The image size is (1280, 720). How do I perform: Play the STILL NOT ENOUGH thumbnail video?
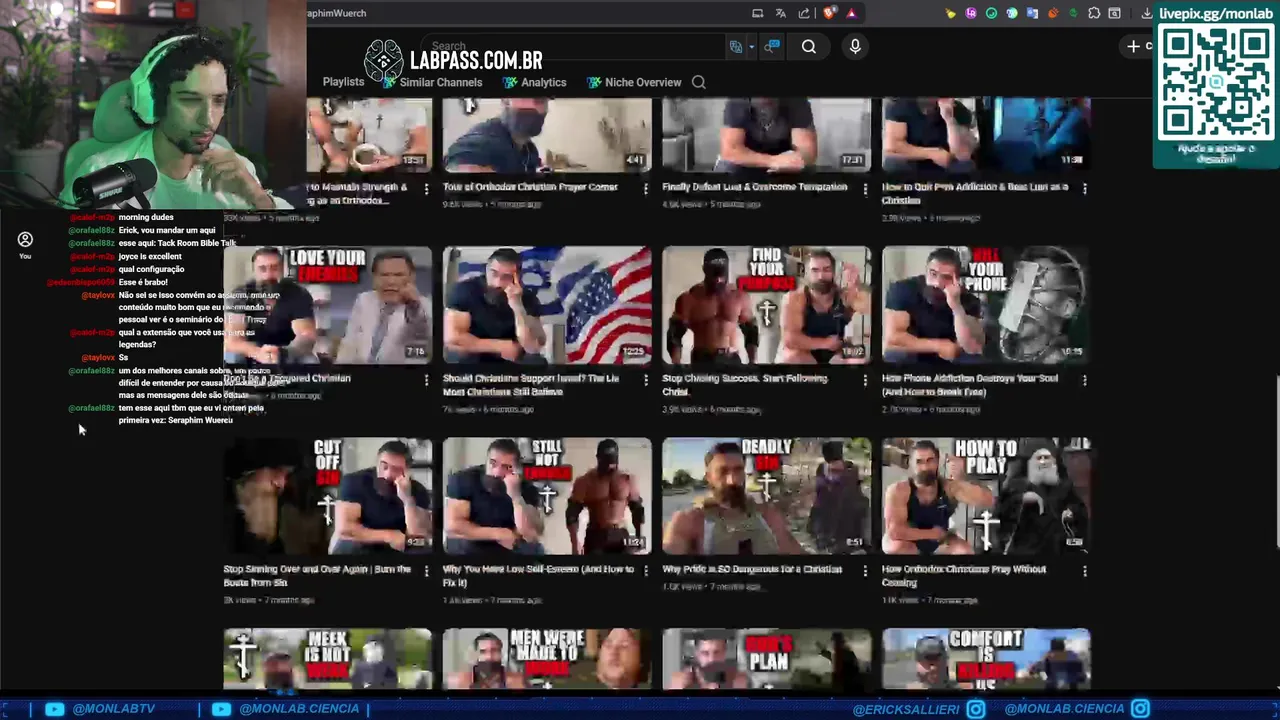click(x=547, y=496)
